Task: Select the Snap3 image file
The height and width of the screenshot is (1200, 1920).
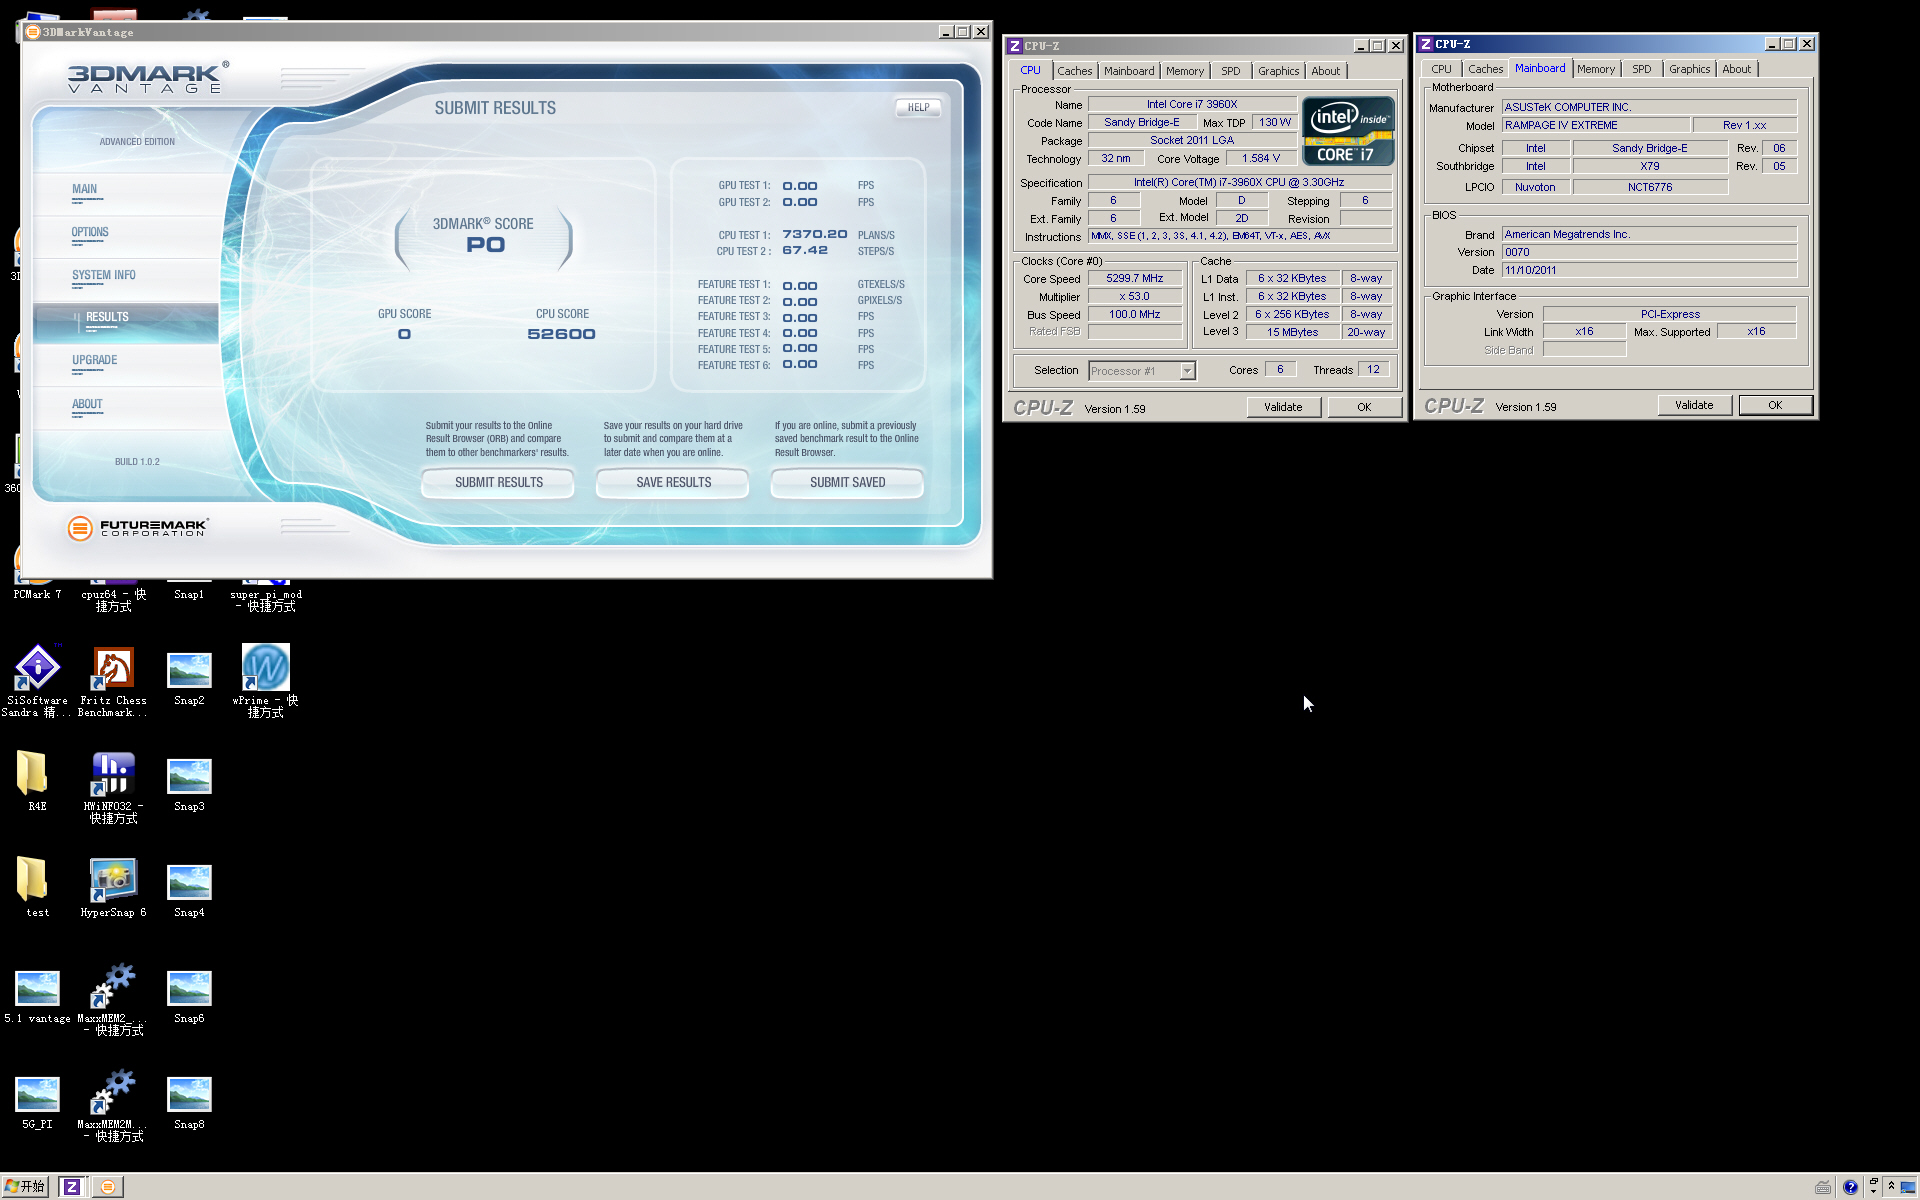Action: tap(189, 786)
